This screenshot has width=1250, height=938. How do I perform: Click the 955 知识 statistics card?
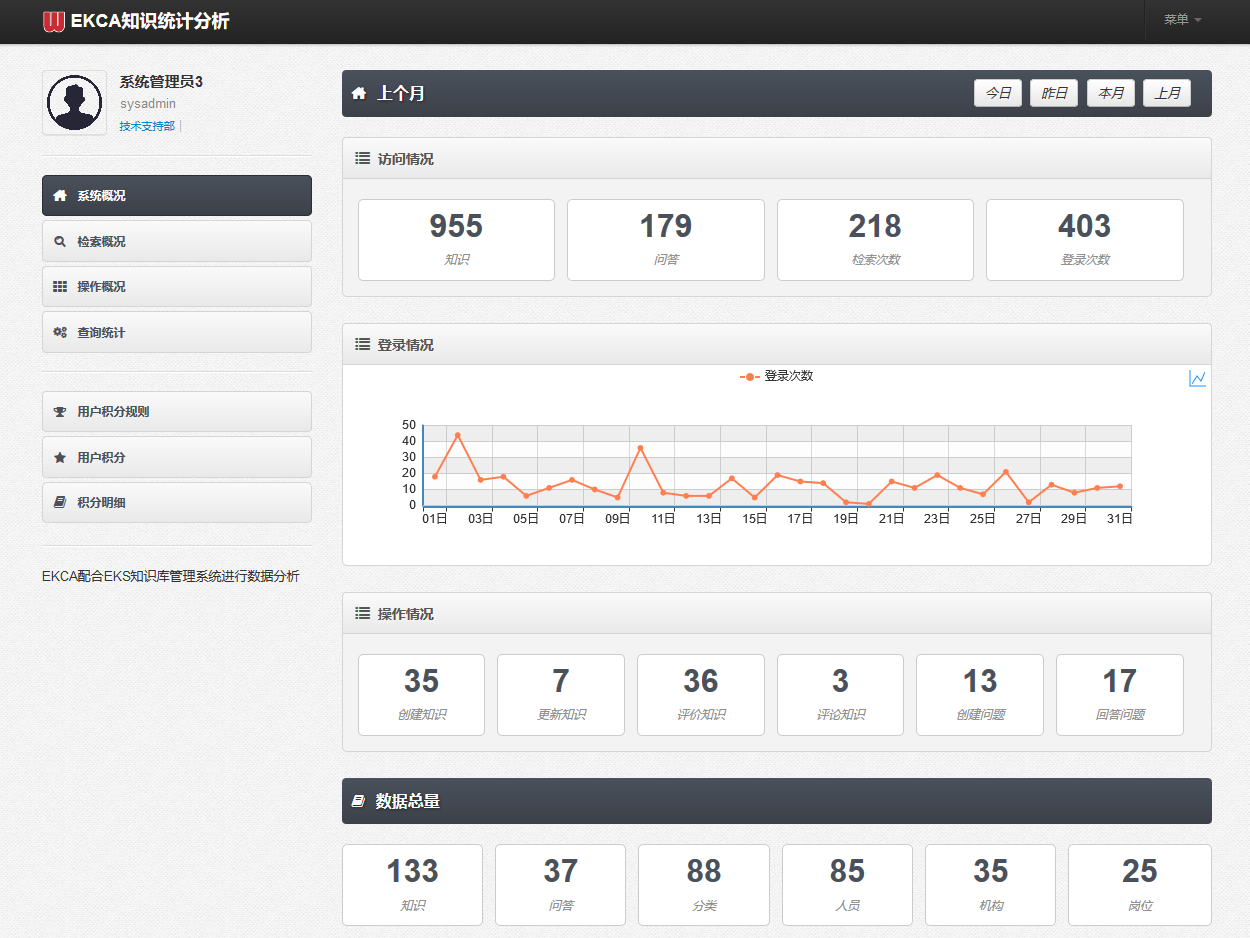pos(456,240)
